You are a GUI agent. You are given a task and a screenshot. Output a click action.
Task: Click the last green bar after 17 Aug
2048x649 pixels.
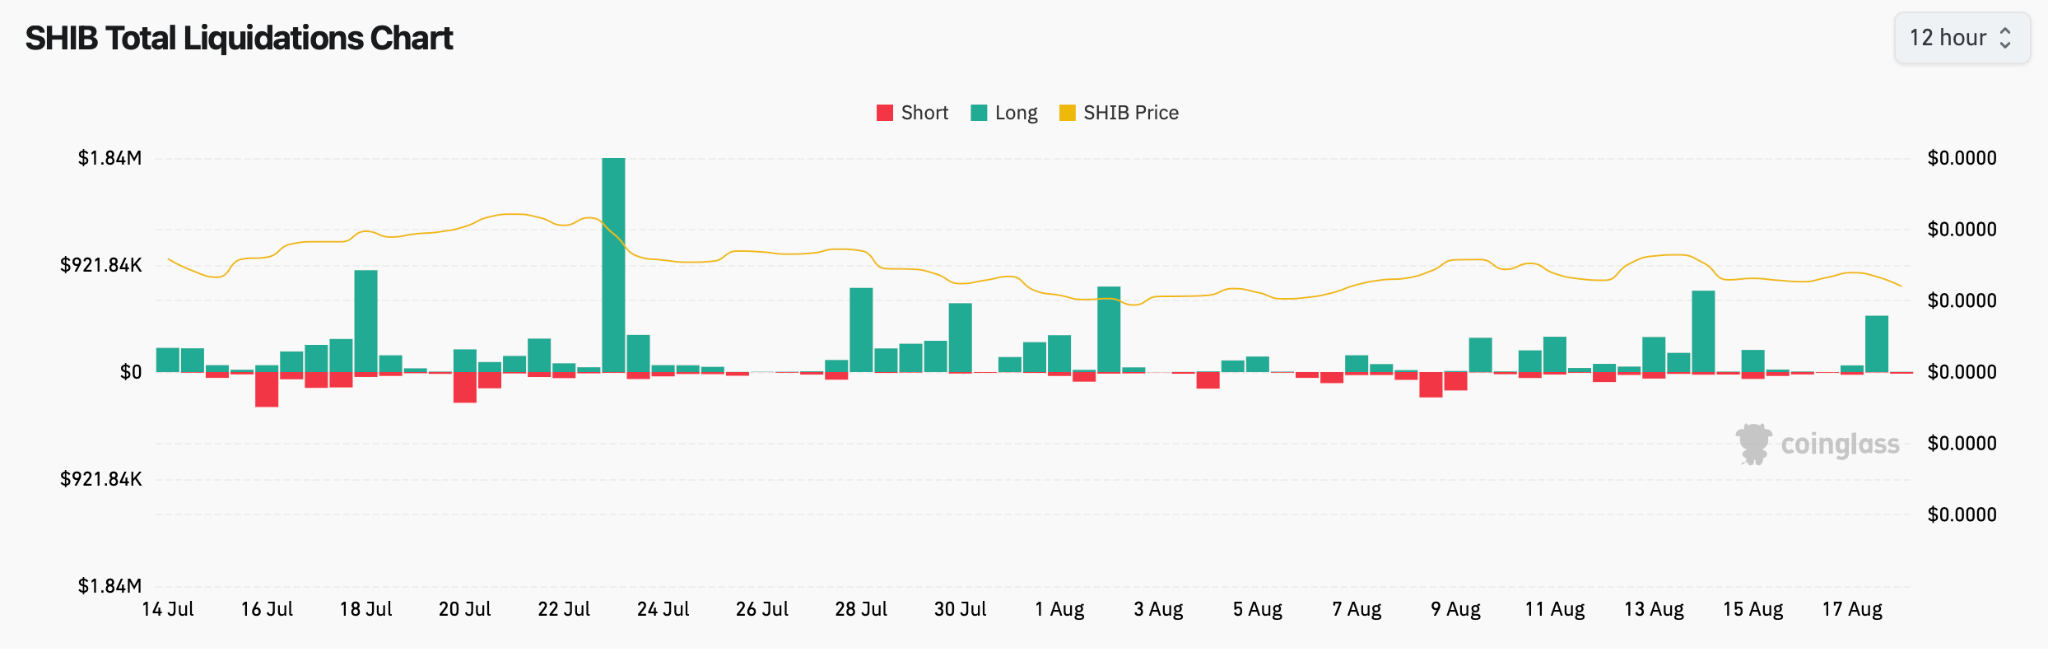click(x=1876, y=344)
